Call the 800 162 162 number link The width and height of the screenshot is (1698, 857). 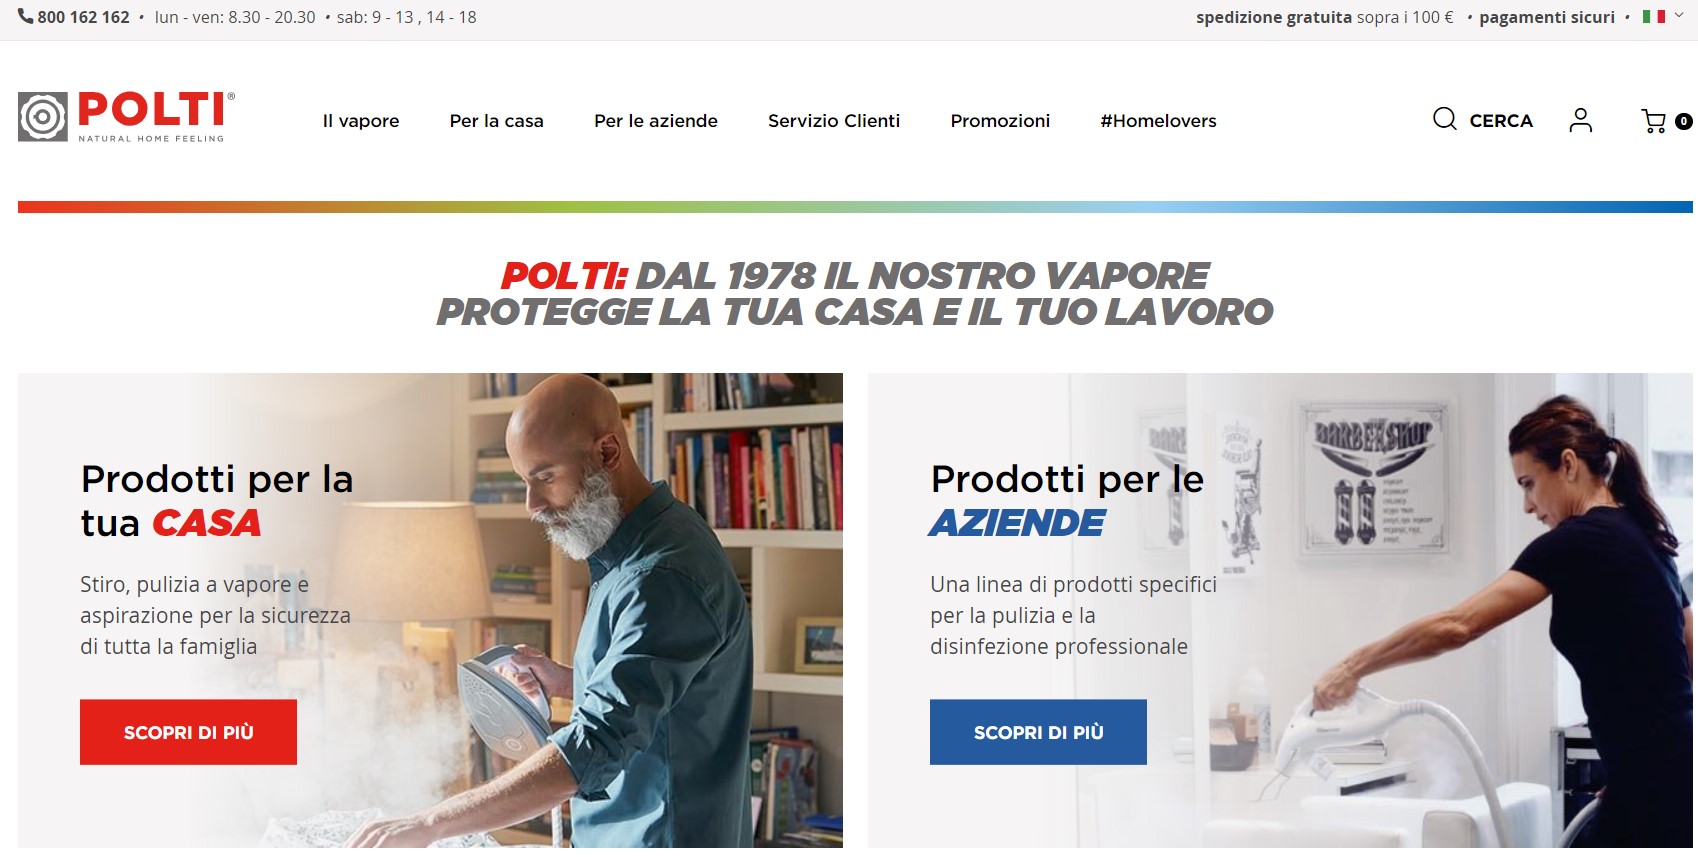pyautogui.click(x=84, y=17)
